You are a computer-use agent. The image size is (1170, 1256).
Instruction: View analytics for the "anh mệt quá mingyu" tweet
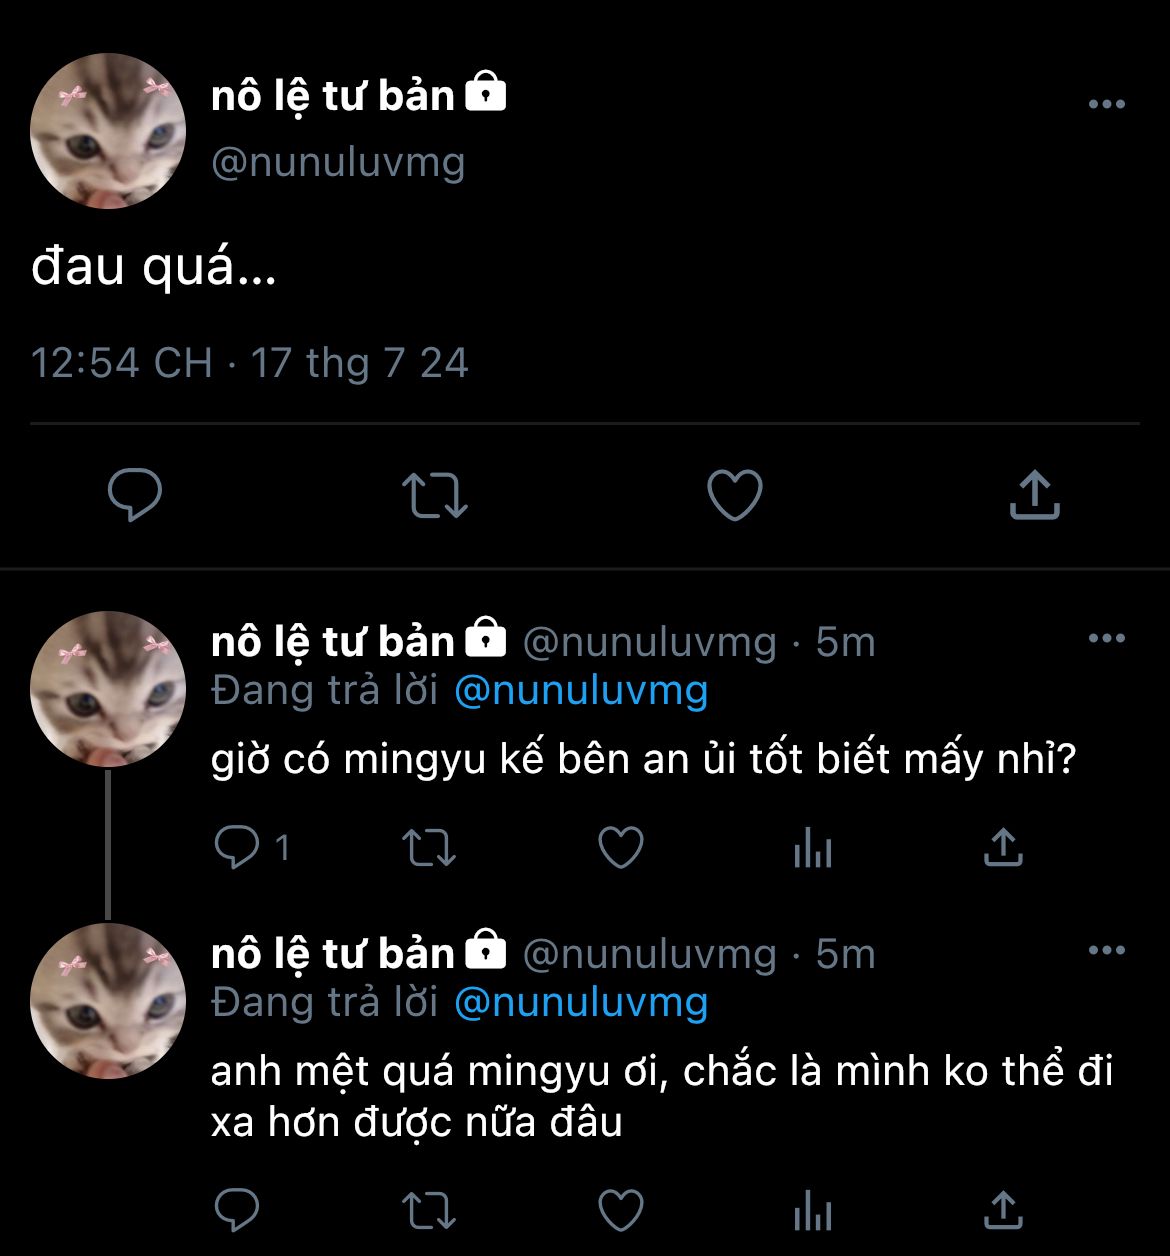(812, 1212)
